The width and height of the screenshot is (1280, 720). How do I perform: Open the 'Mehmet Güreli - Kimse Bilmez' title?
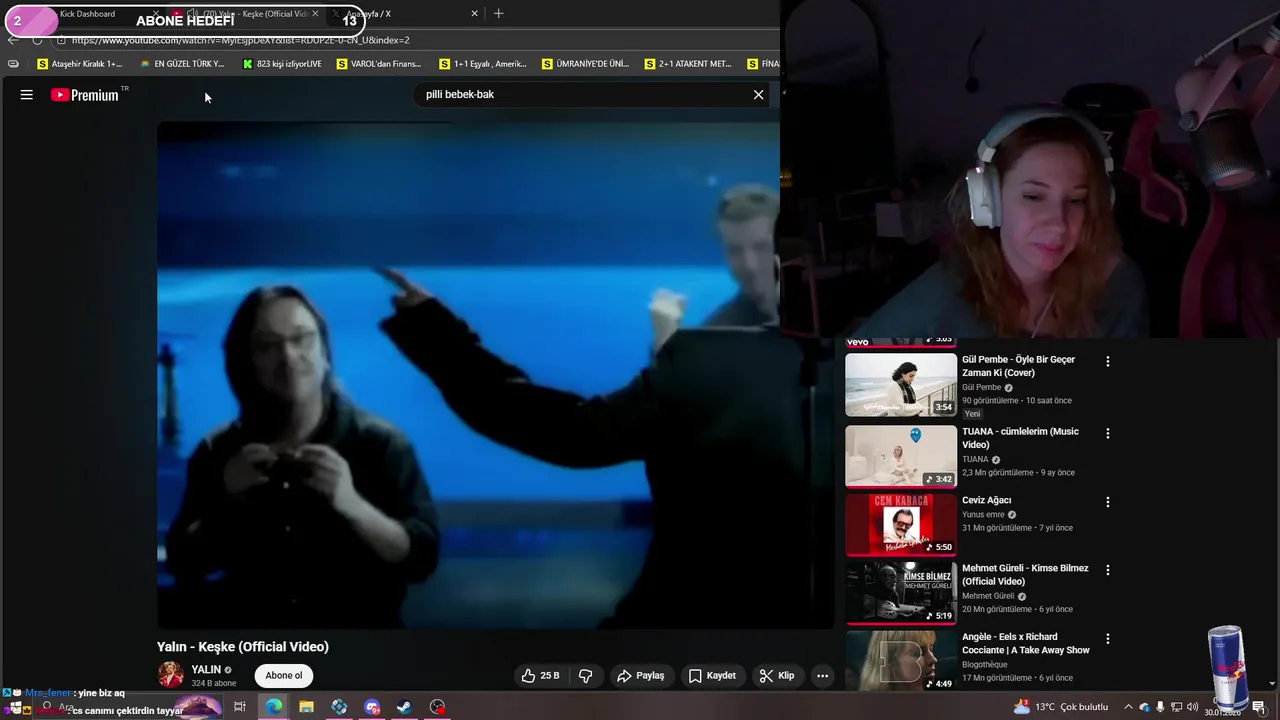point(1025,575)
